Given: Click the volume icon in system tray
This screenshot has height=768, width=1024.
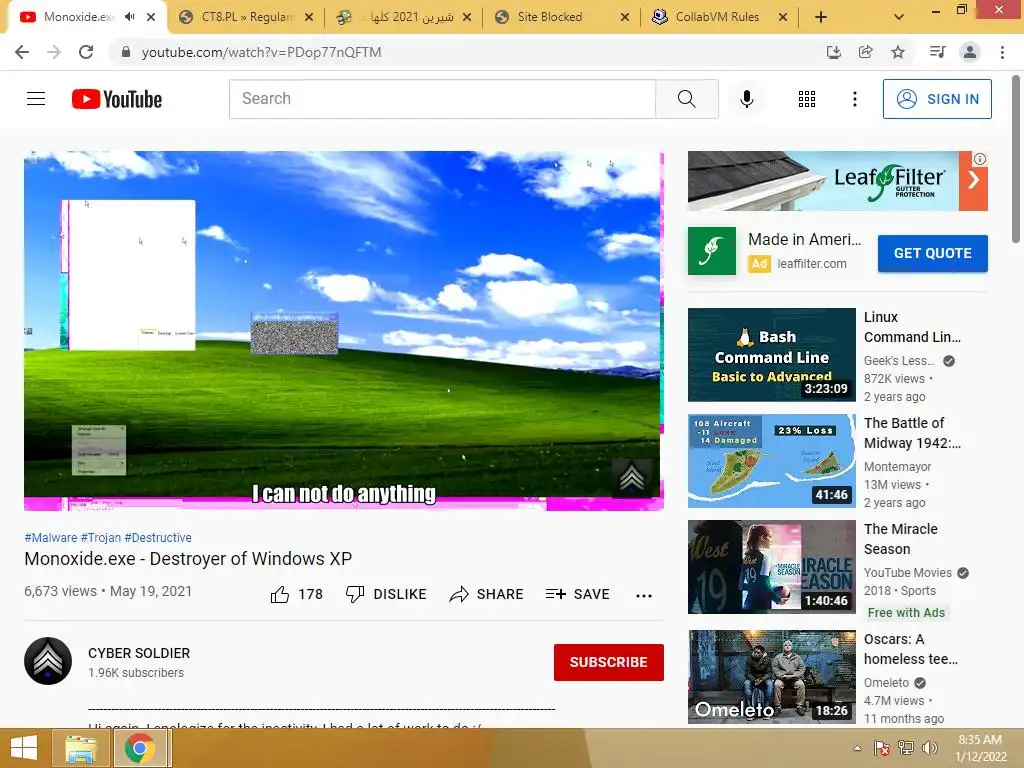Looking at the screenshot, I should coord(930,748).
